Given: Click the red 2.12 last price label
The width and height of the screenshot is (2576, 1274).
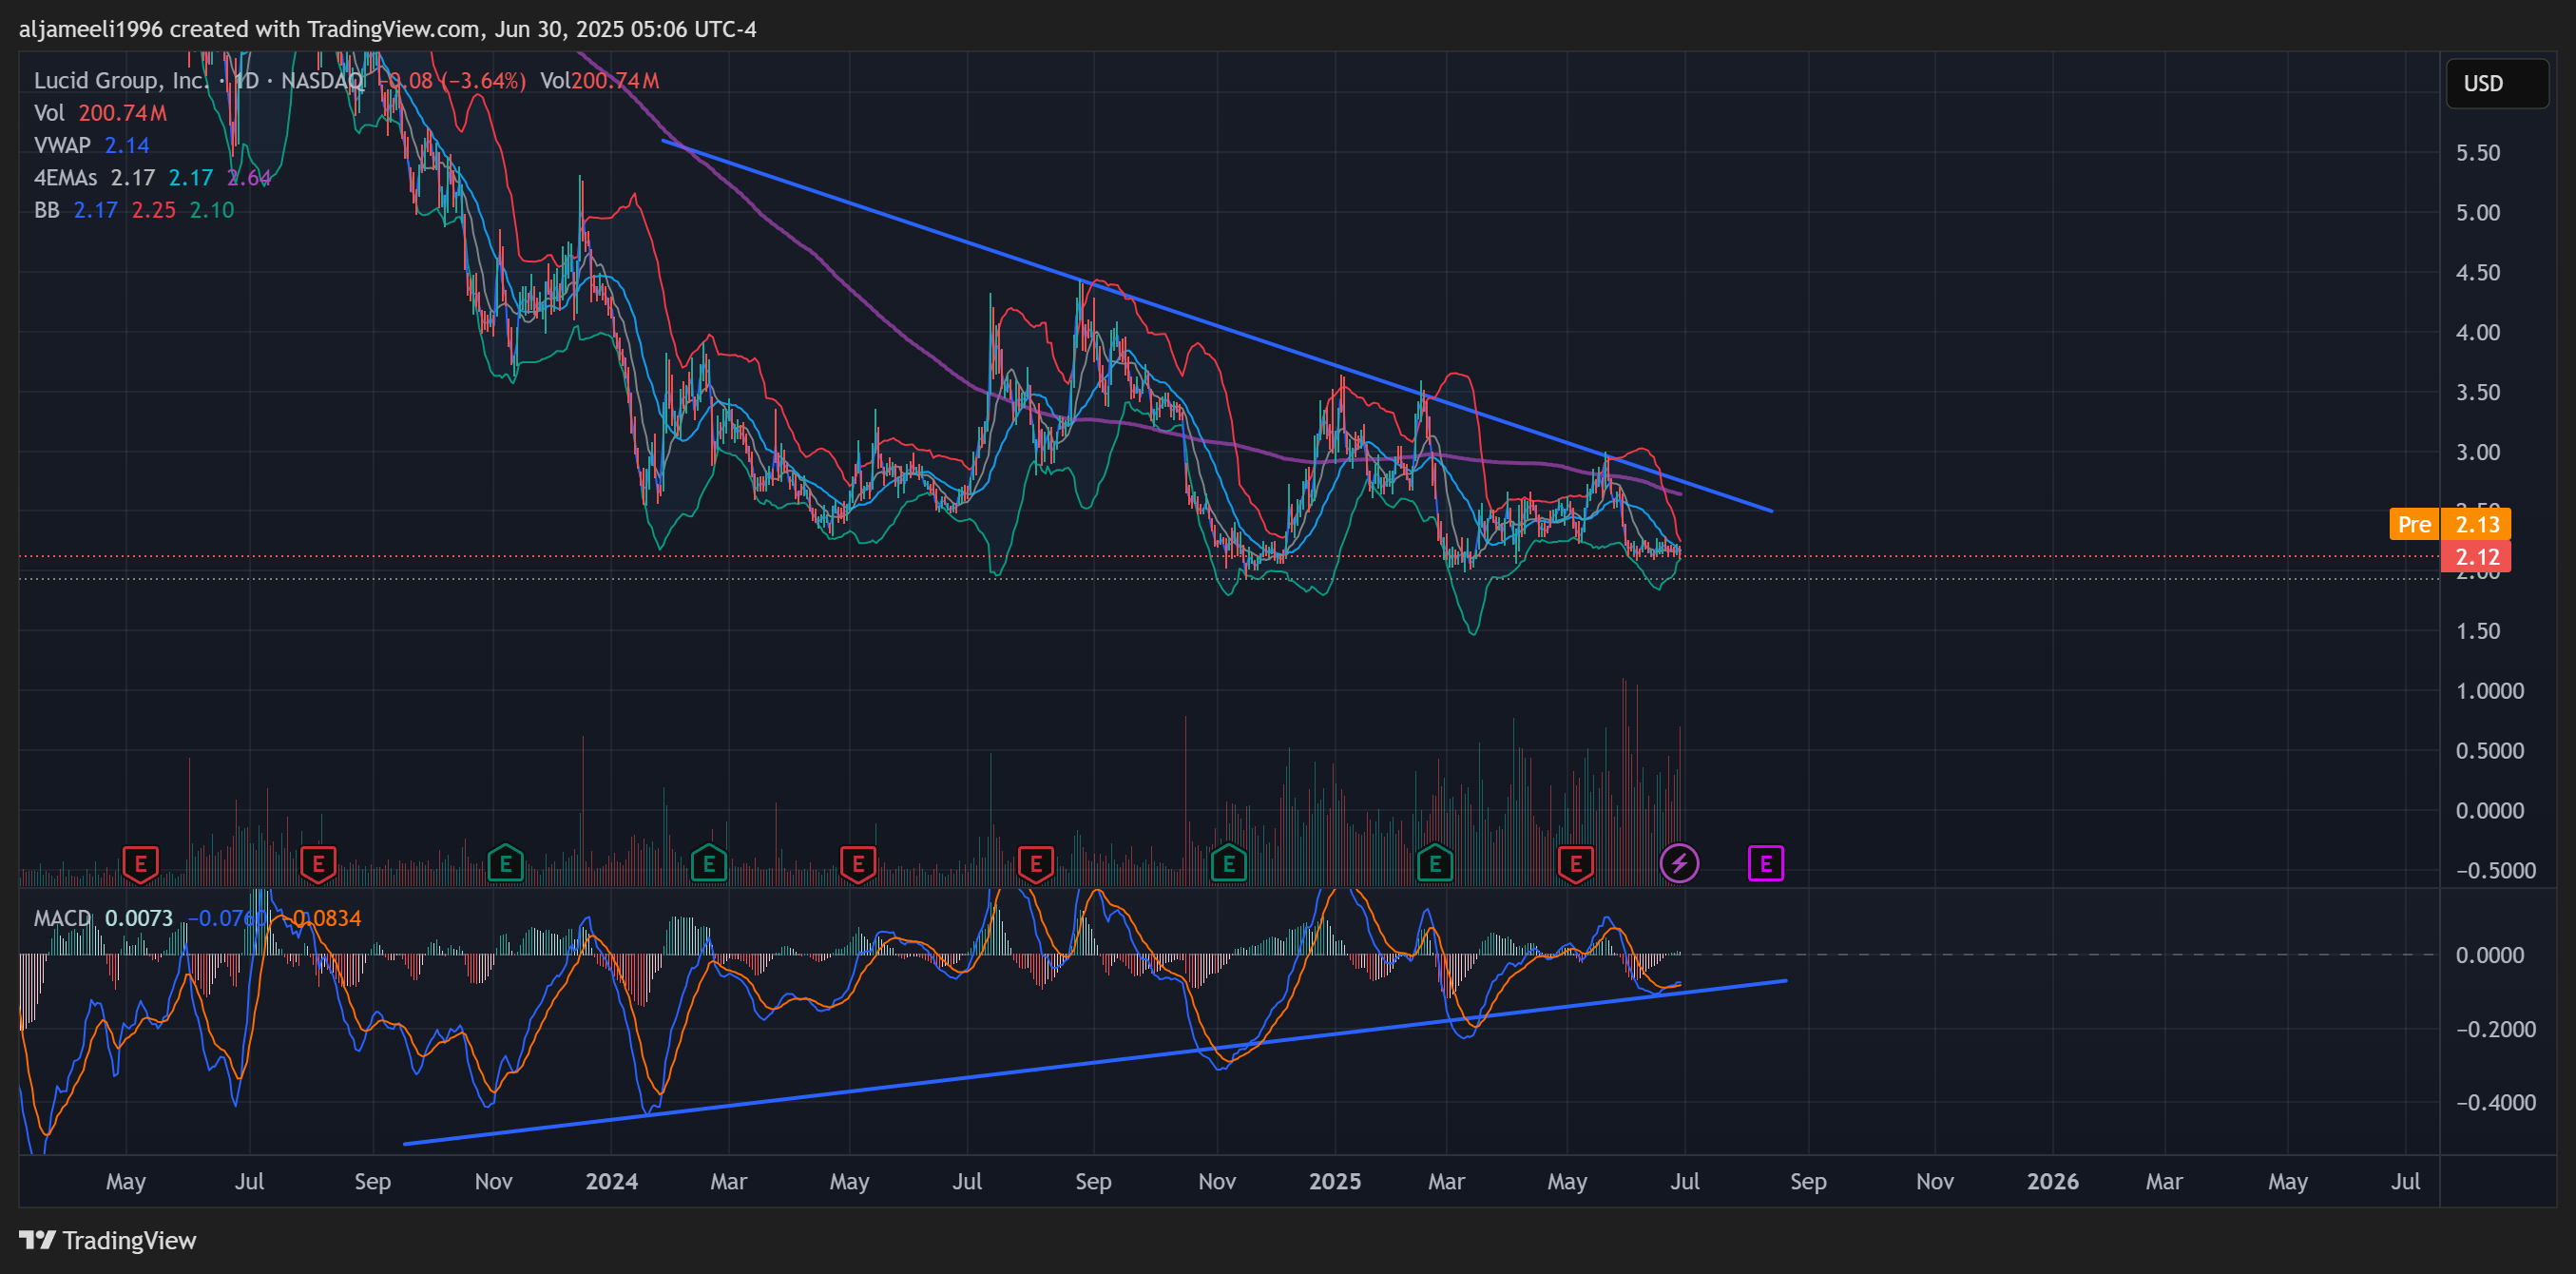Looking at the screenshot, I should pos(2476,557).
